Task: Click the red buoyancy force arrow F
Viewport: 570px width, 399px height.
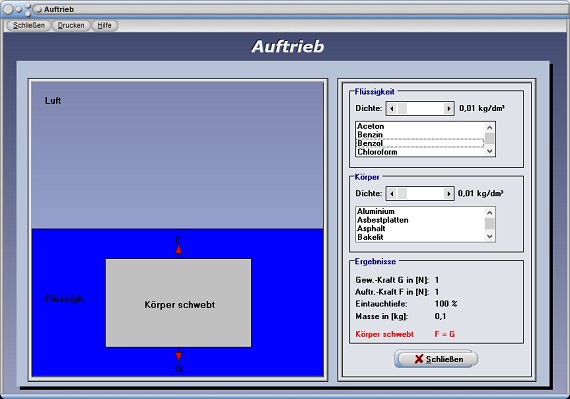Action: (x=178, y=250)
